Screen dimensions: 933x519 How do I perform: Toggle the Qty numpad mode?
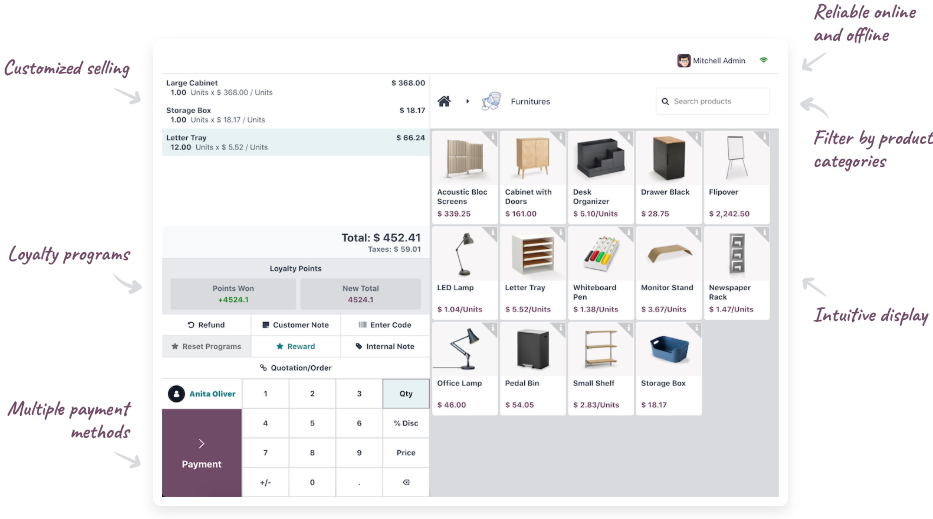[x=405, y=394]
